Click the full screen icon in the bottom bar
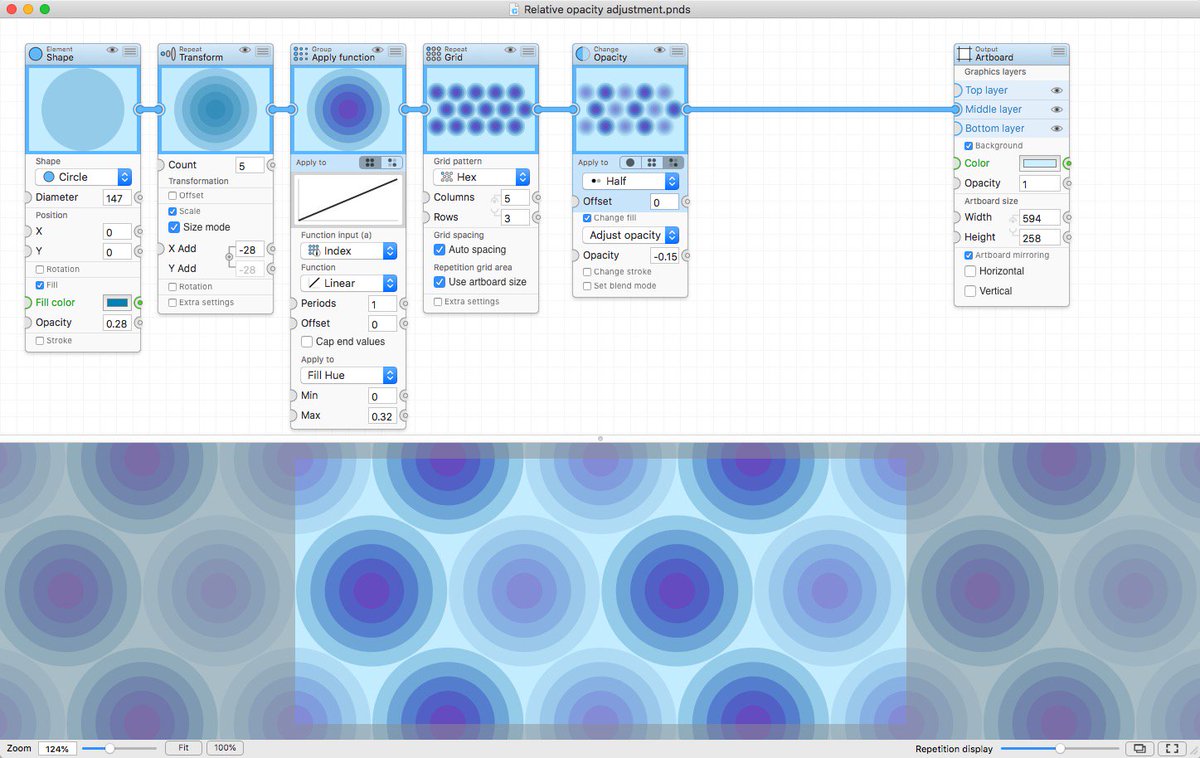 click(1172, 748)
